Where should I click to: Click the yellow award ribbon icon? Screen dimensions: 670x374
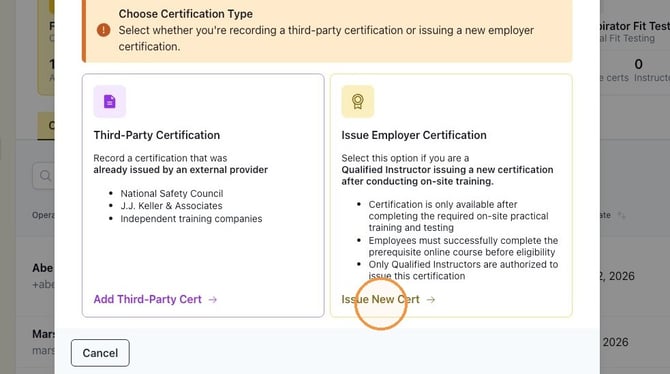[x=358, y=101]
